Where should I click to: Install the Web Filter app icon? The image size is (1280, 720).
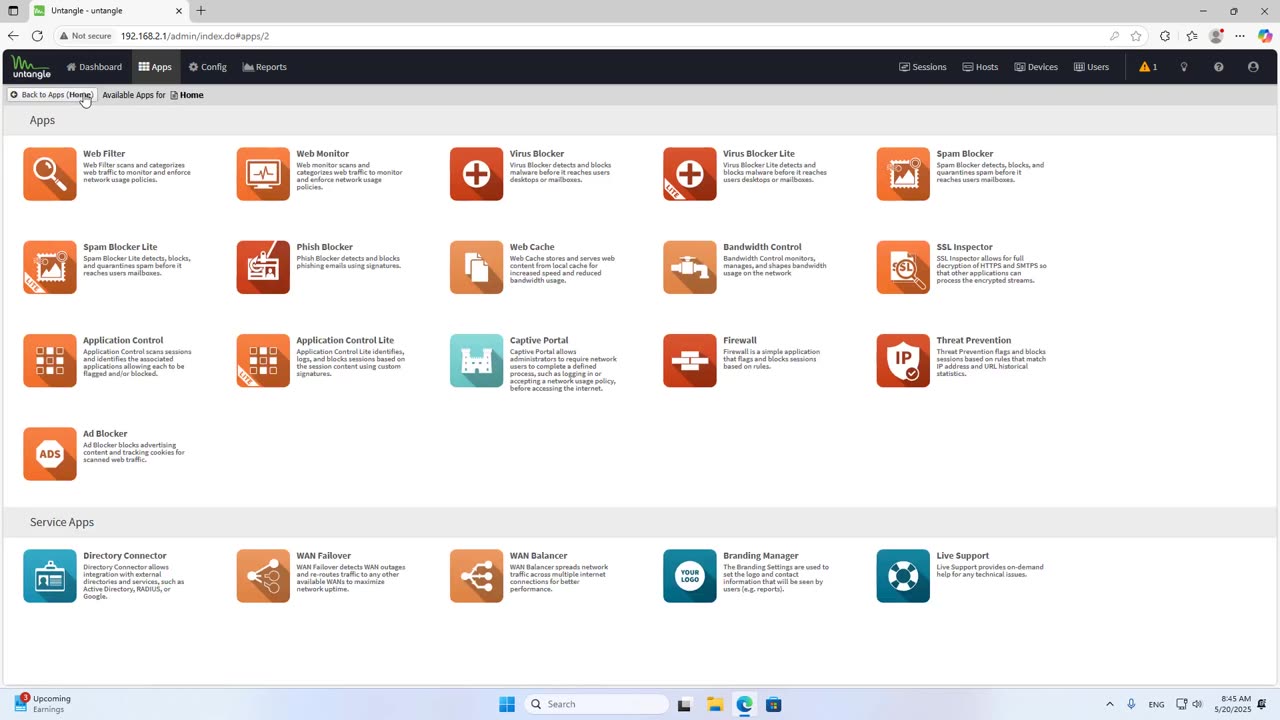(50, 174)
